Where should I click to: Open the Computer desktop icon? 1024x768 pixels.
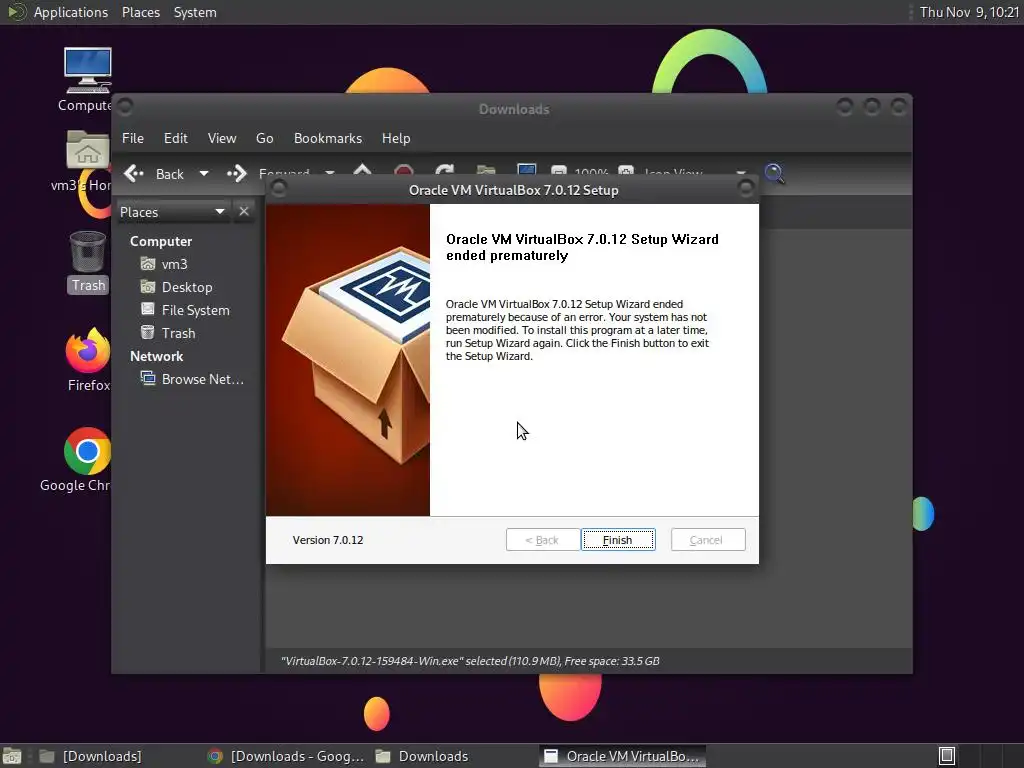pos(87,79)
